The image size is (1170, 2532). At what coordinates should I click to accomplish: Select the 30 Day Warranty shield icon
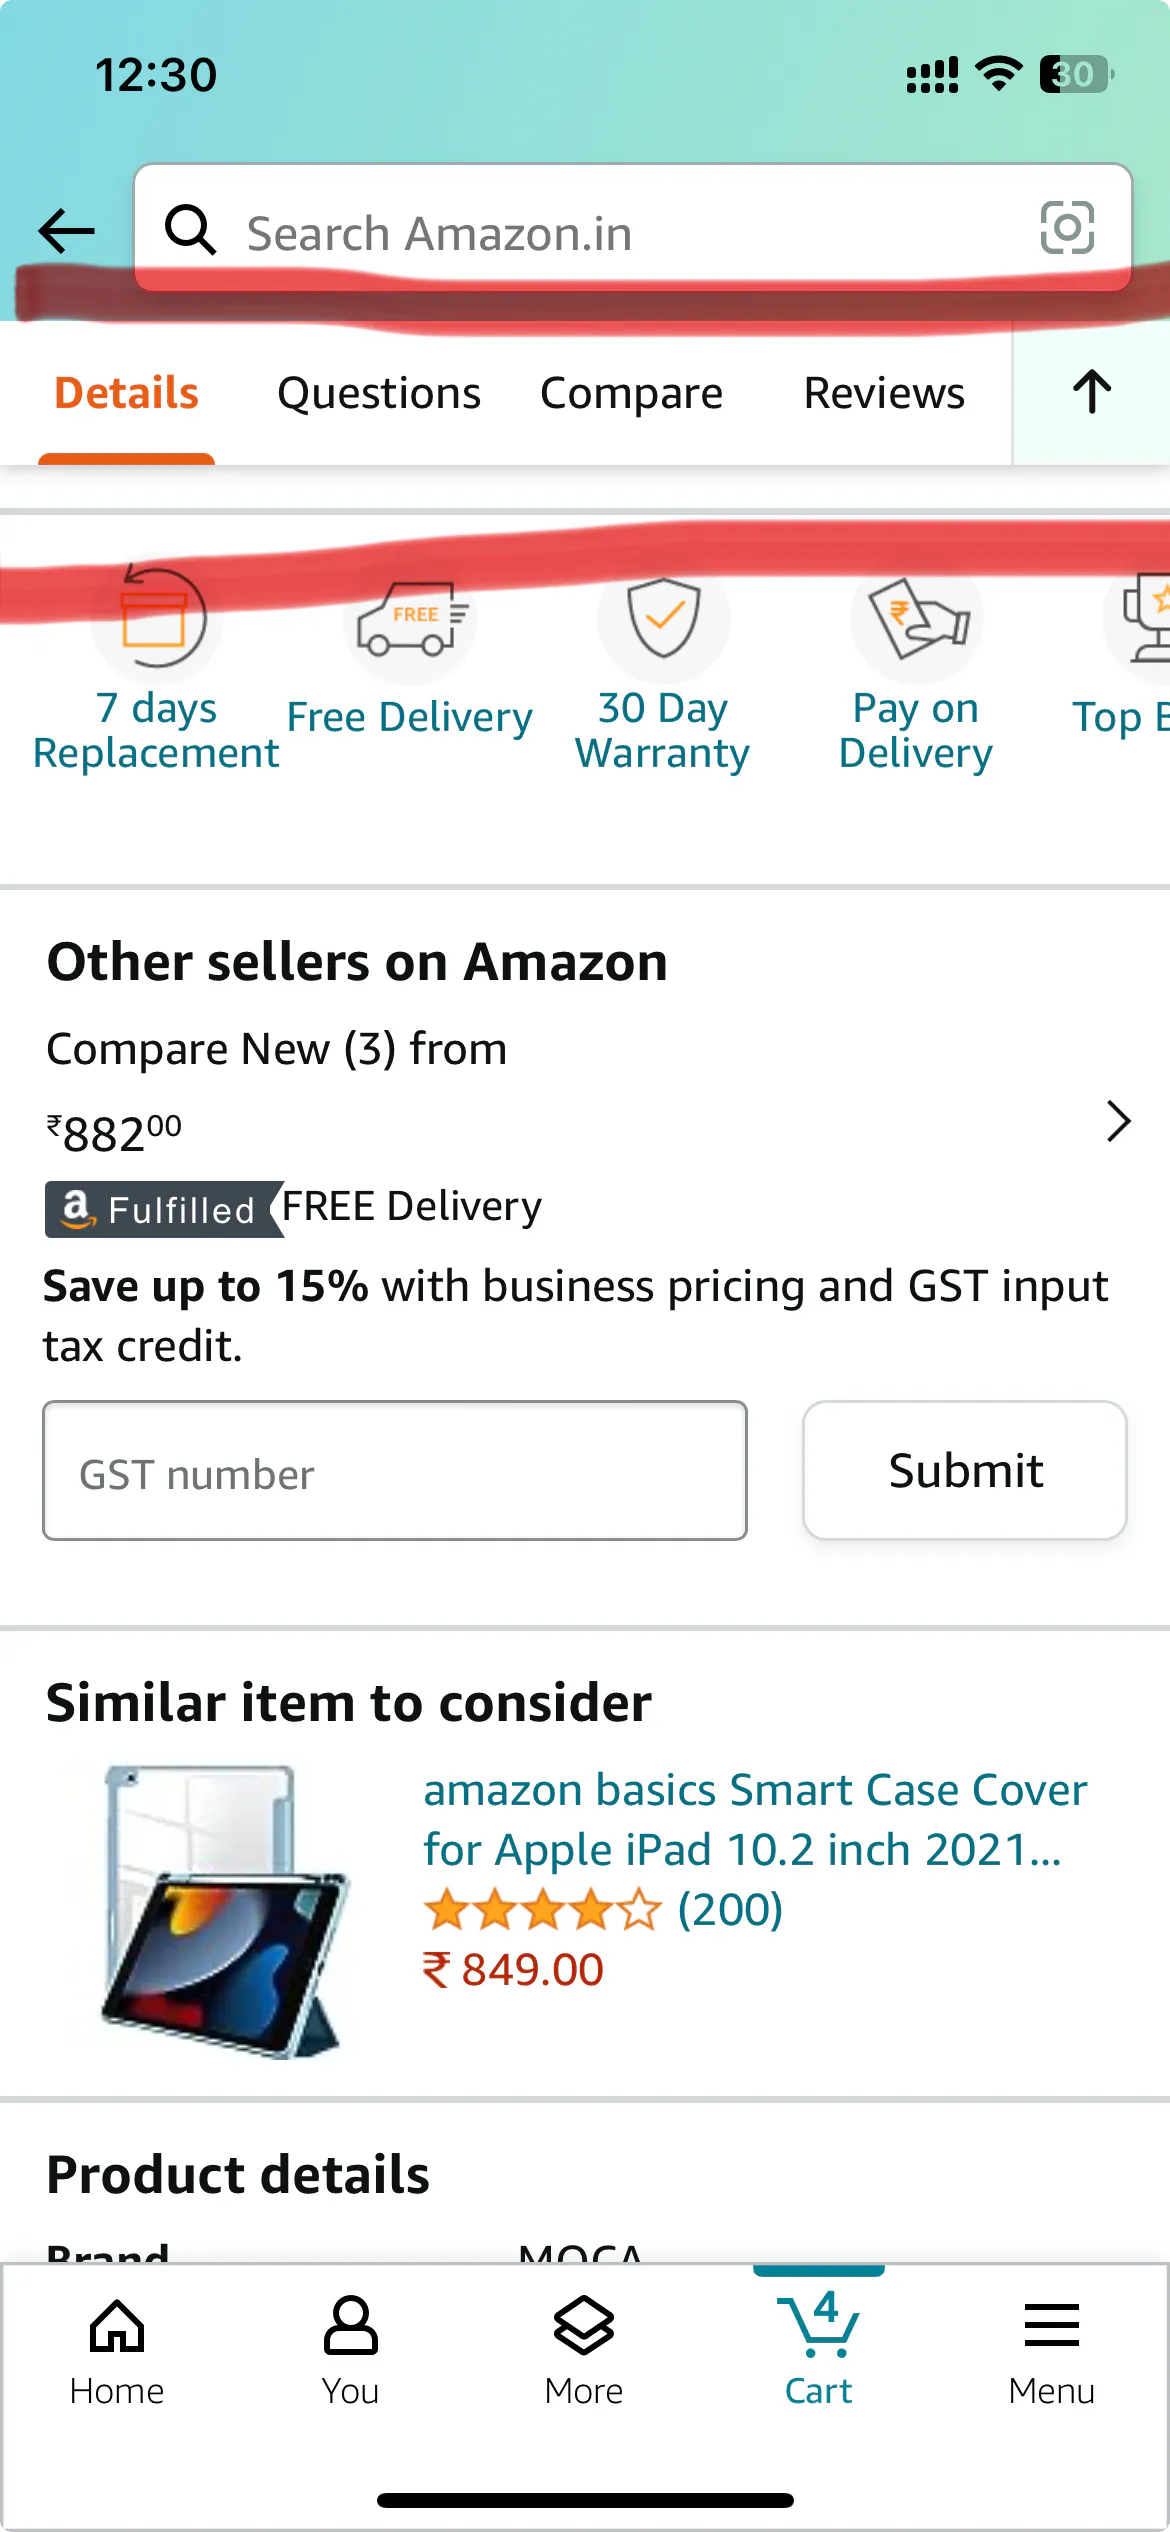pos(662,620)
